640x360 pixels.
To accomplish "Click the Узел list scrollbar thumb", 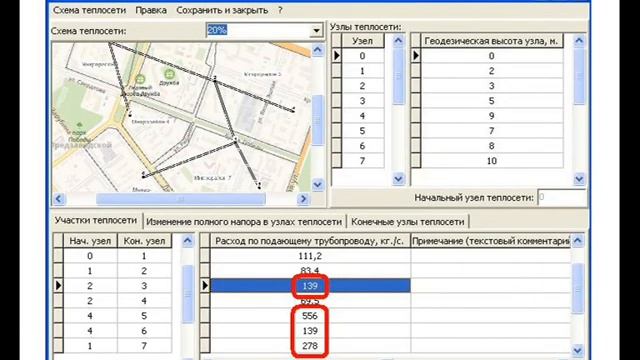I will point(398,77).
